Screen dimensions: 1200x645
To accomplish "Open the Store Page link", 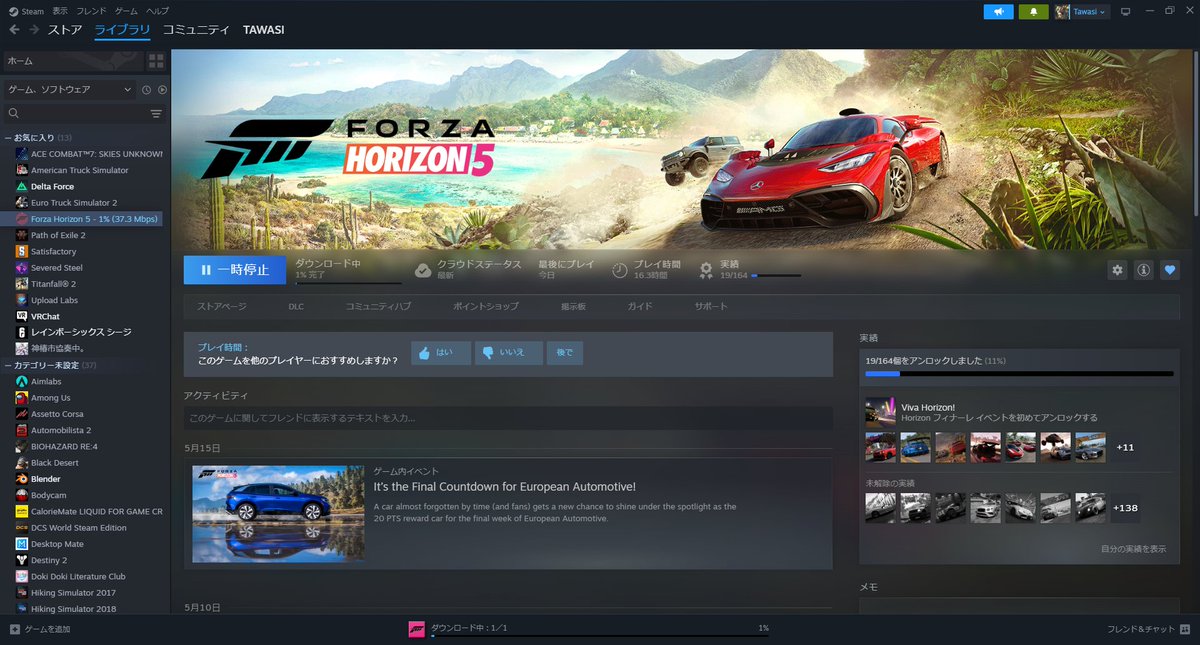I will tap(221, 307).
